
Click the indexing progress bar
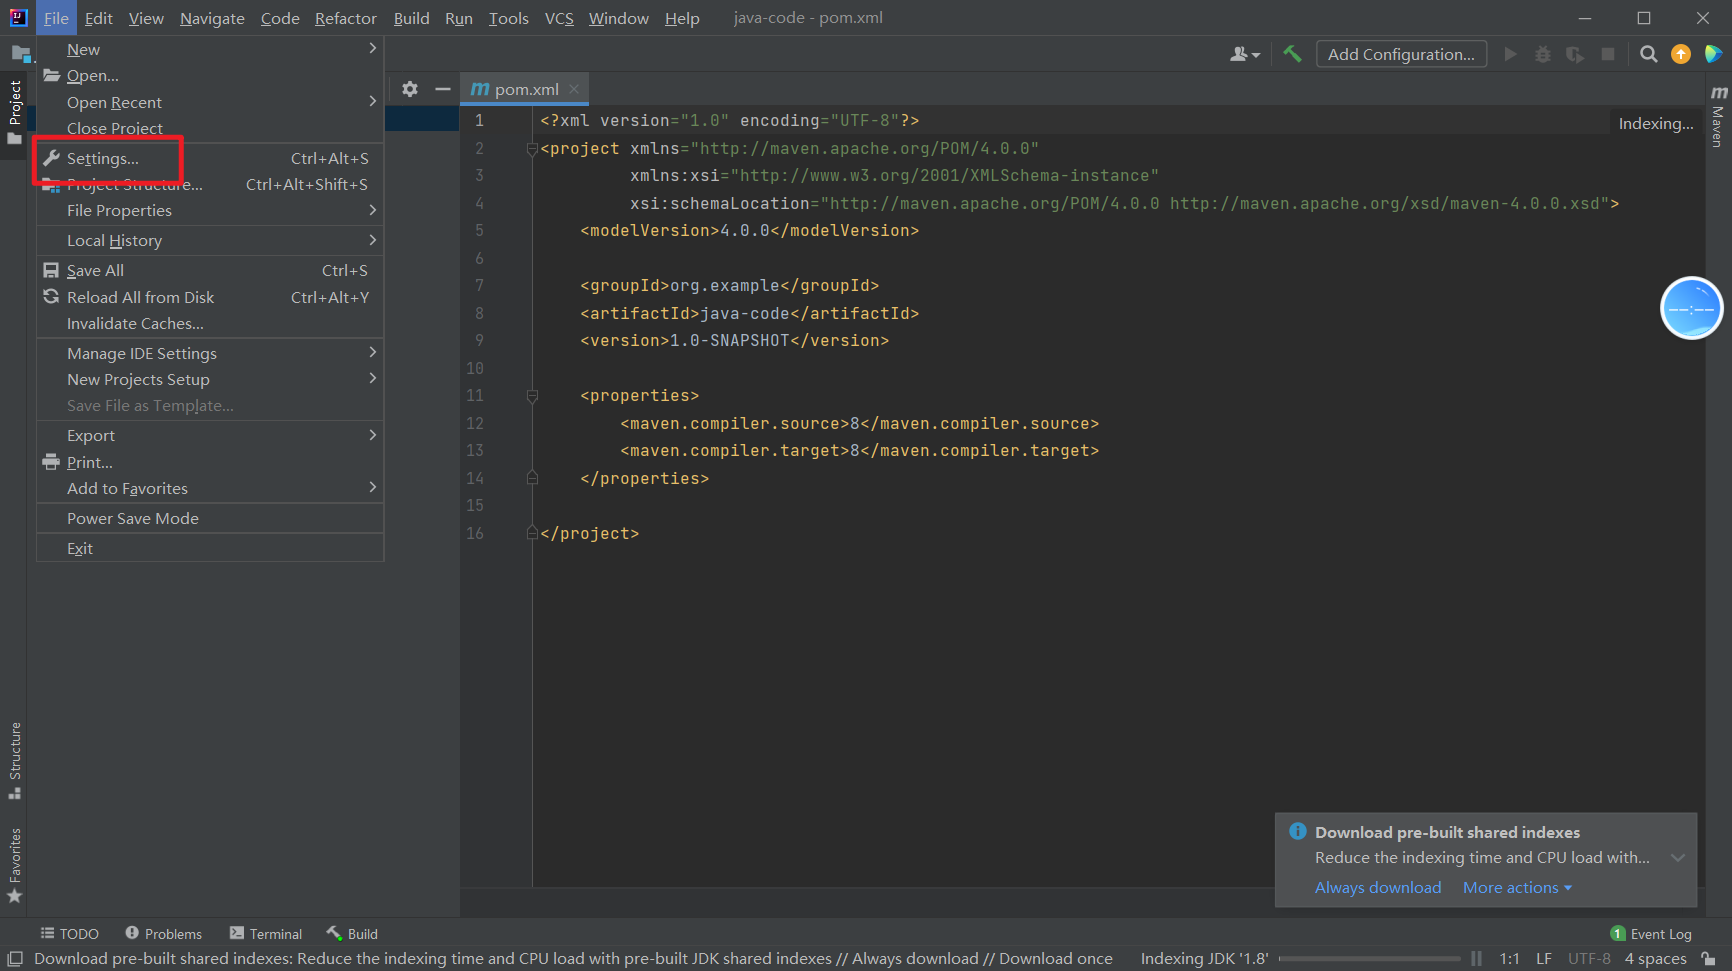pos(1369,959)
